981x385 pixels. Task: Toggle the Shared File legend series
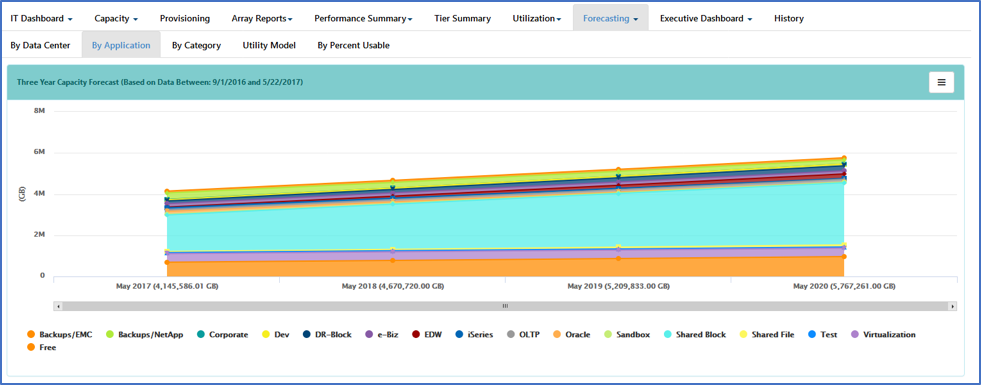point(766,335)
